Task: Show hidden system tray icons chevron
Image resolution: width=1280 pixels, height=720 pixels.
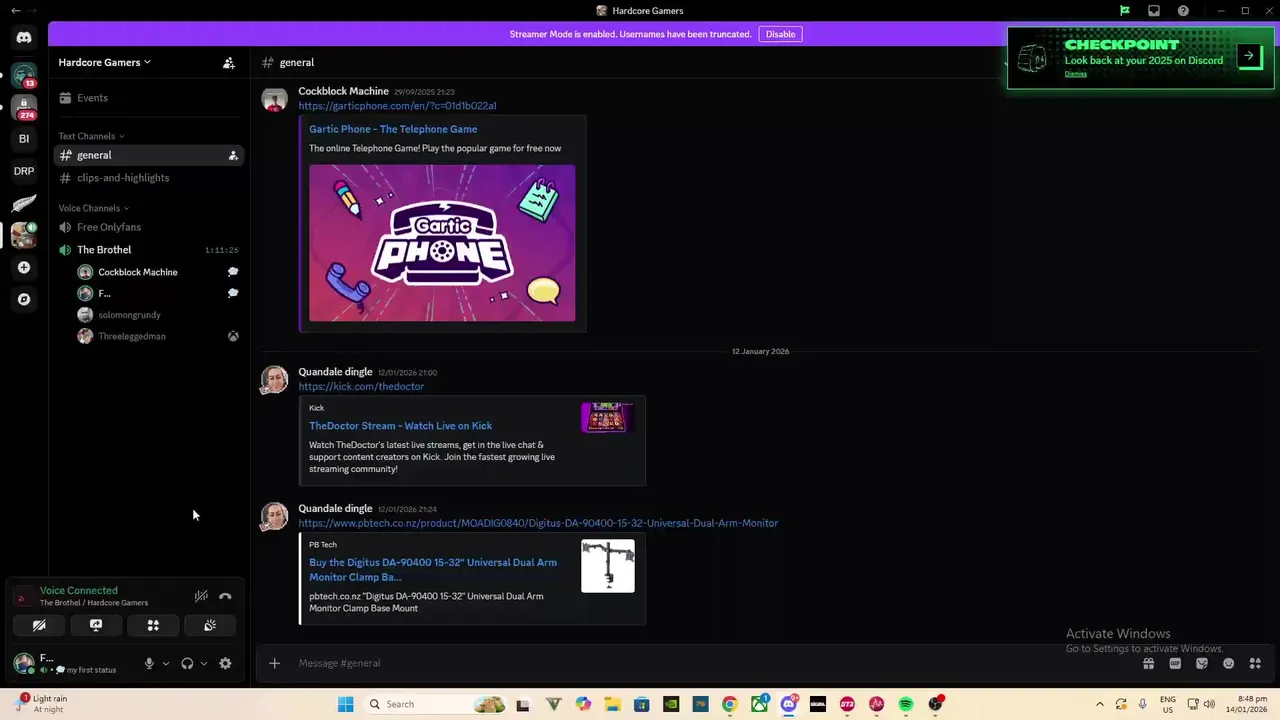Action: point(1100,704)
